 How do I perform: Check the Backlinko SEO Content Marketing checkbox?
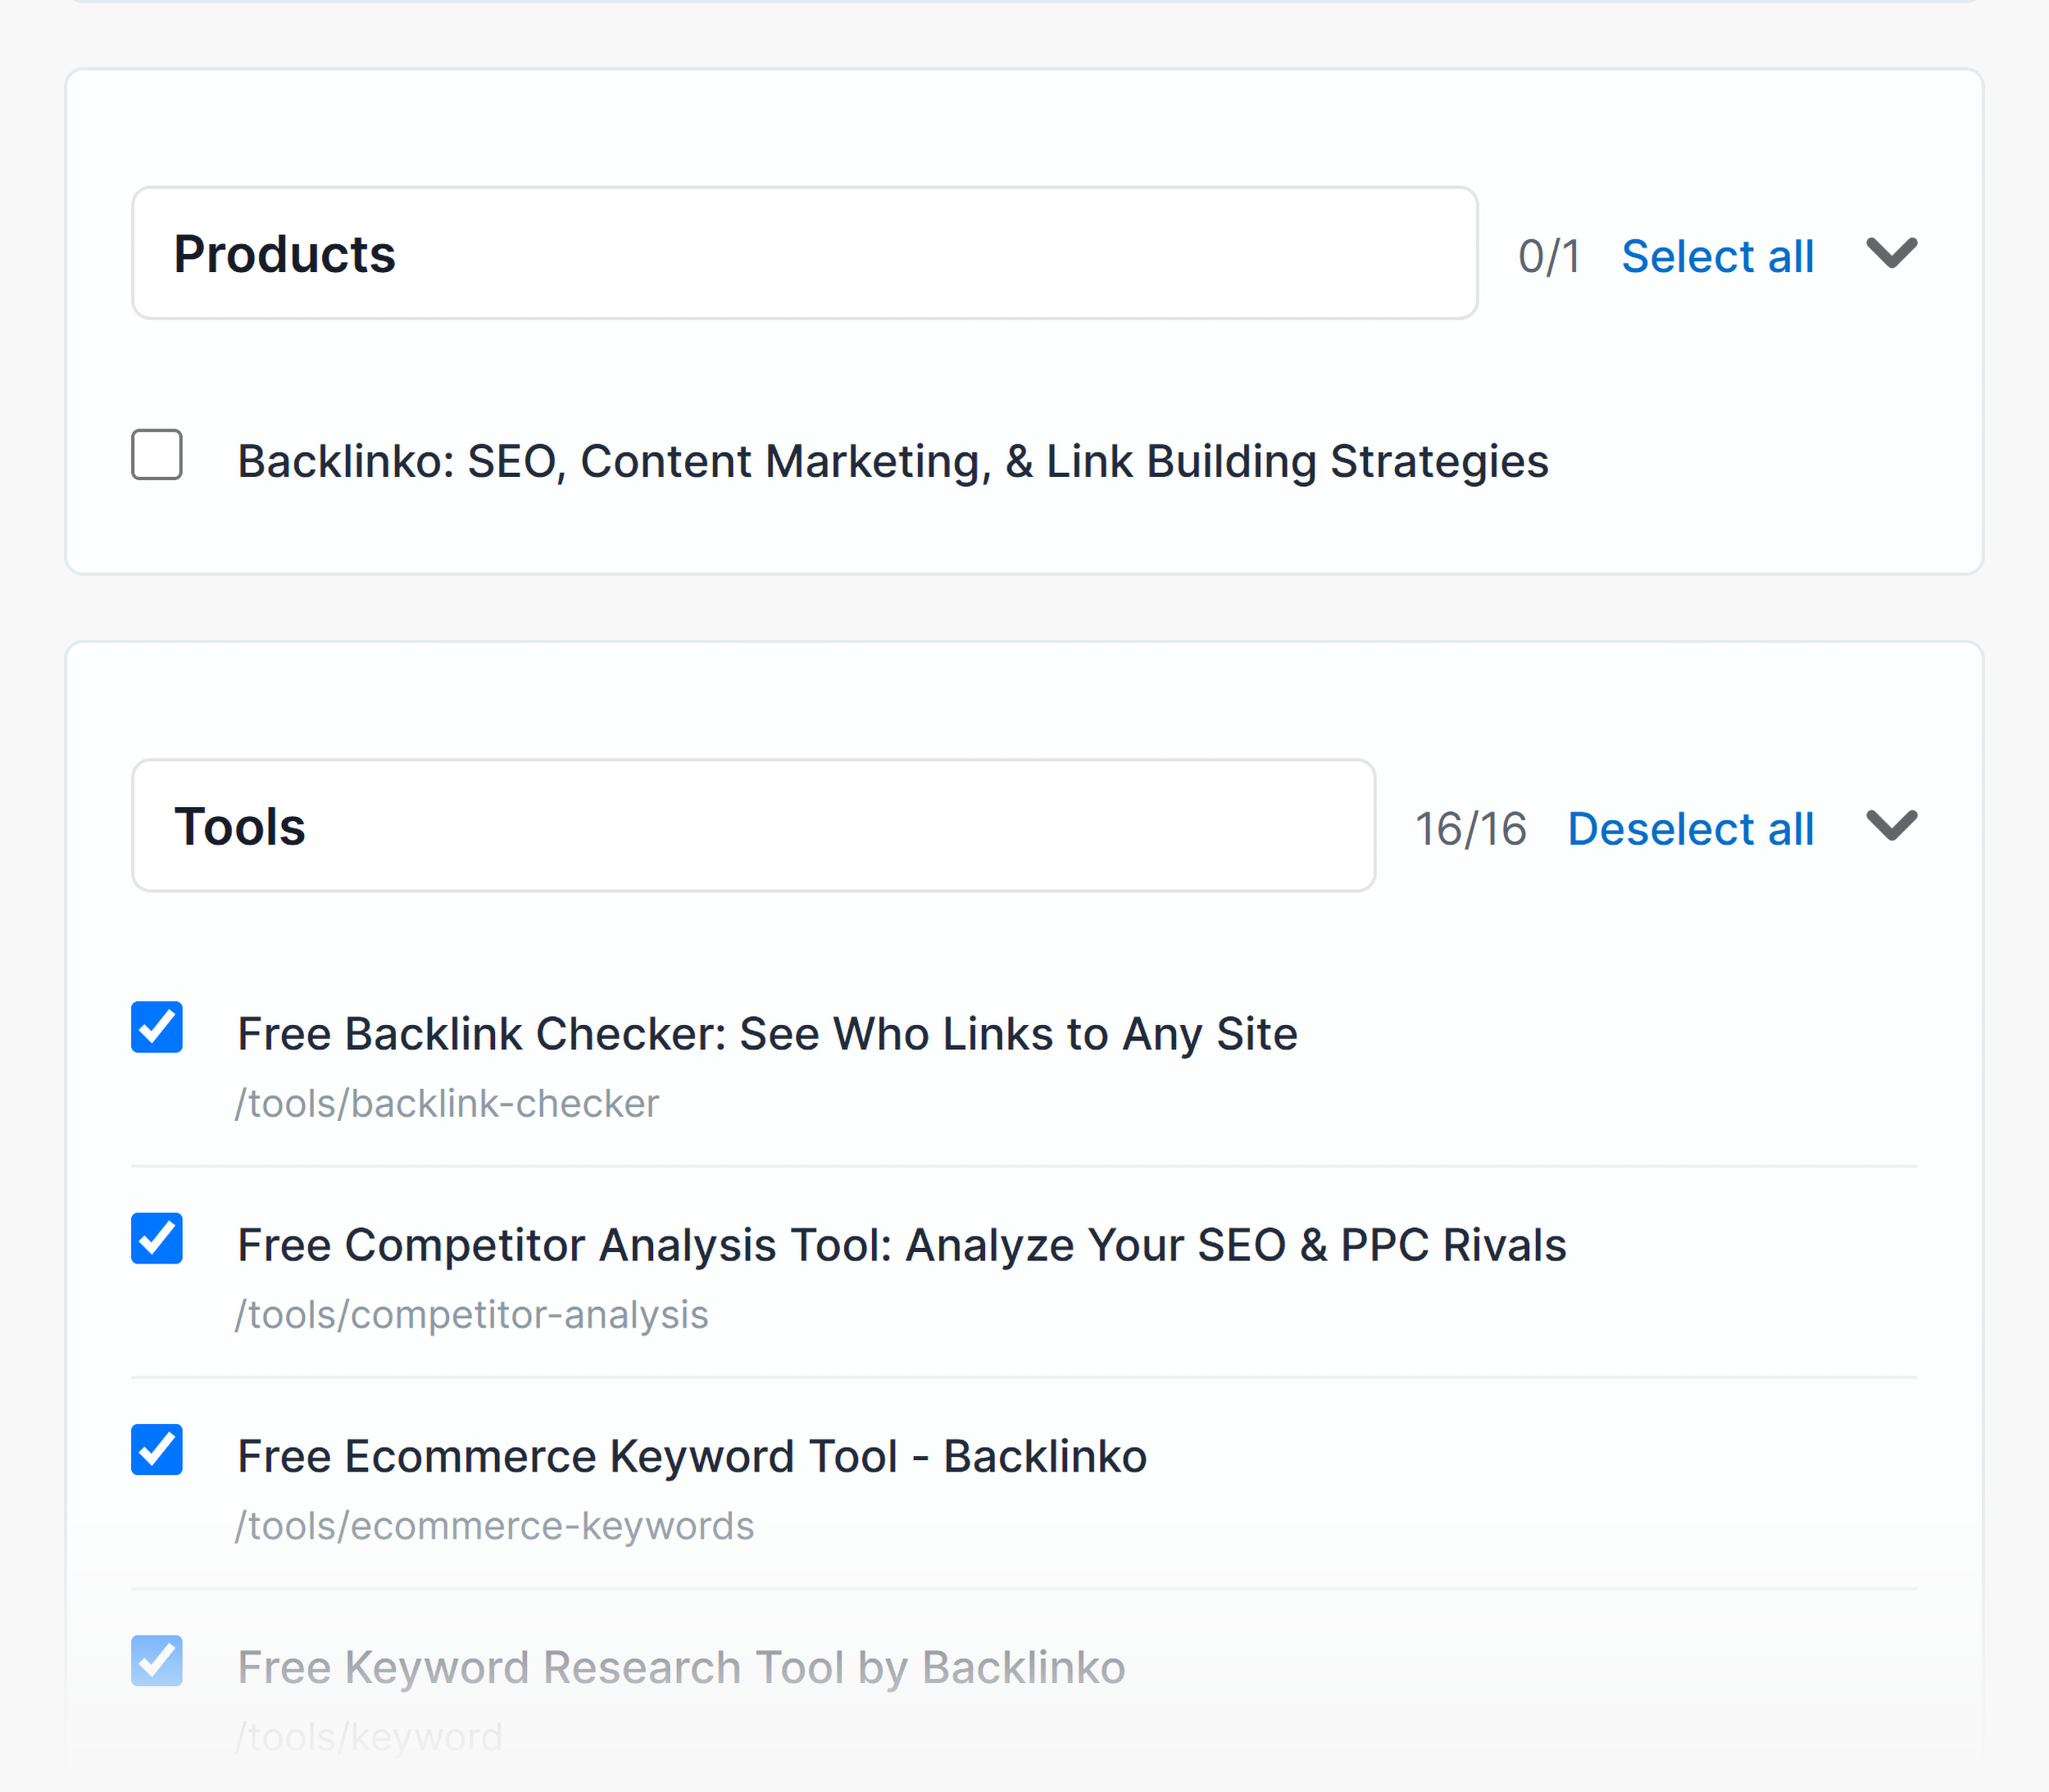coord(157,455)
